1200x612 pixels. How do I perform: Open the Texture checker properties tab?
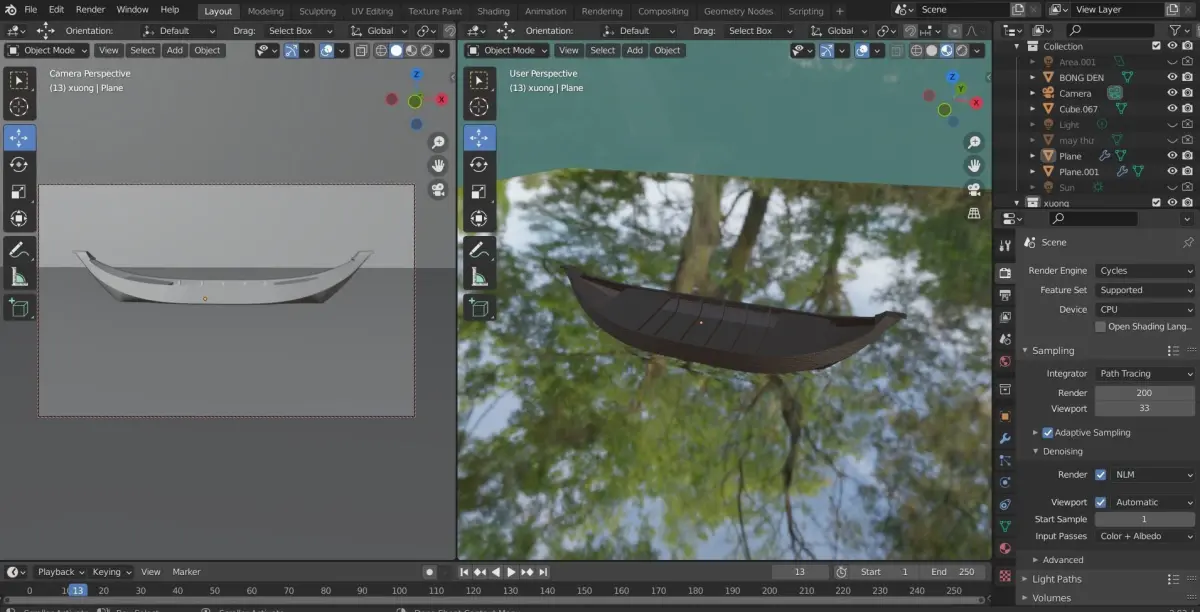pyautogui.click(x=1005, y=576)
